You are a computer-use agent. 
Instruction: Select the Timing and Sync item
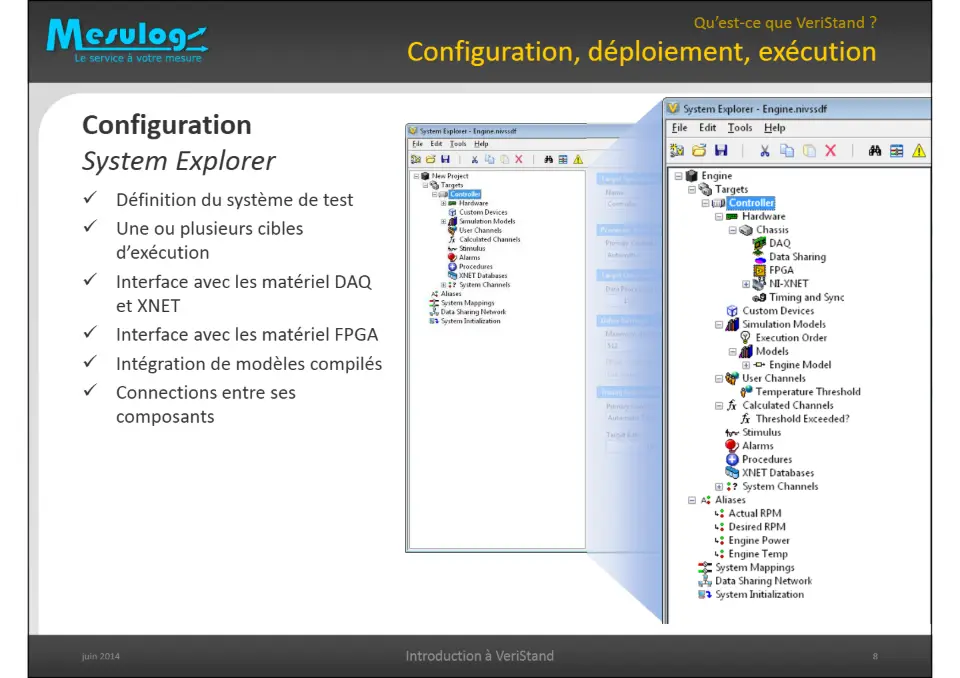(806, 298)
